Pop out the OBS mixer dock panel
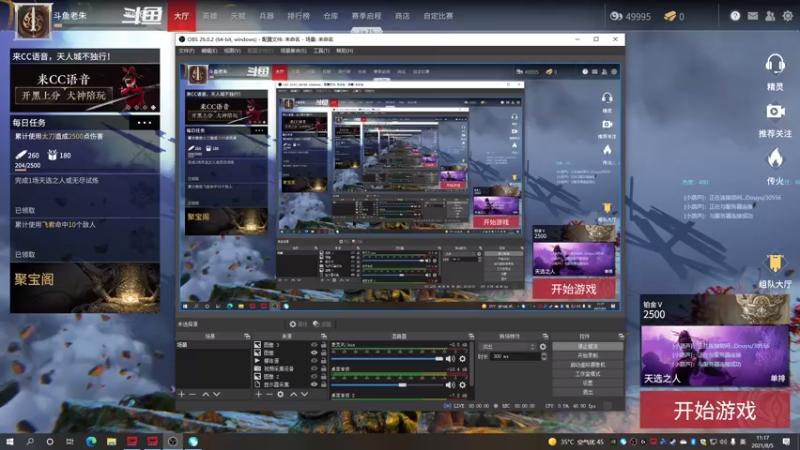The image size is (800, 450). (x=471, y=336)
